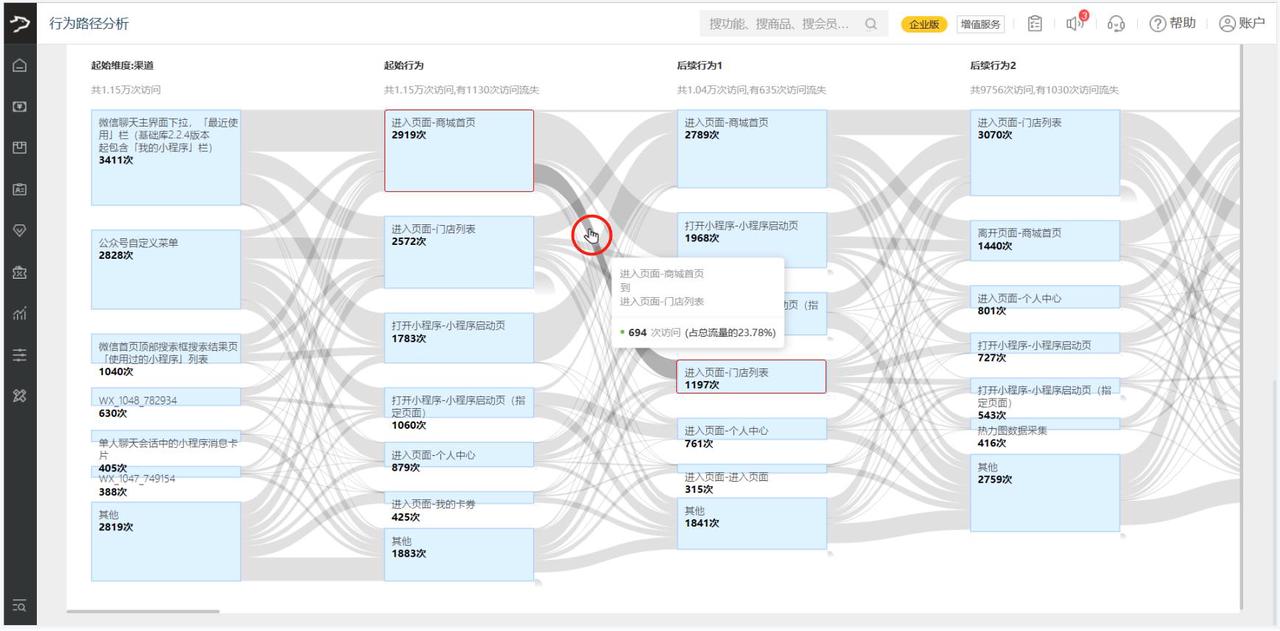
Task: Click the 起始维度:渠道 column heading
Action: [x=122, y=66]
